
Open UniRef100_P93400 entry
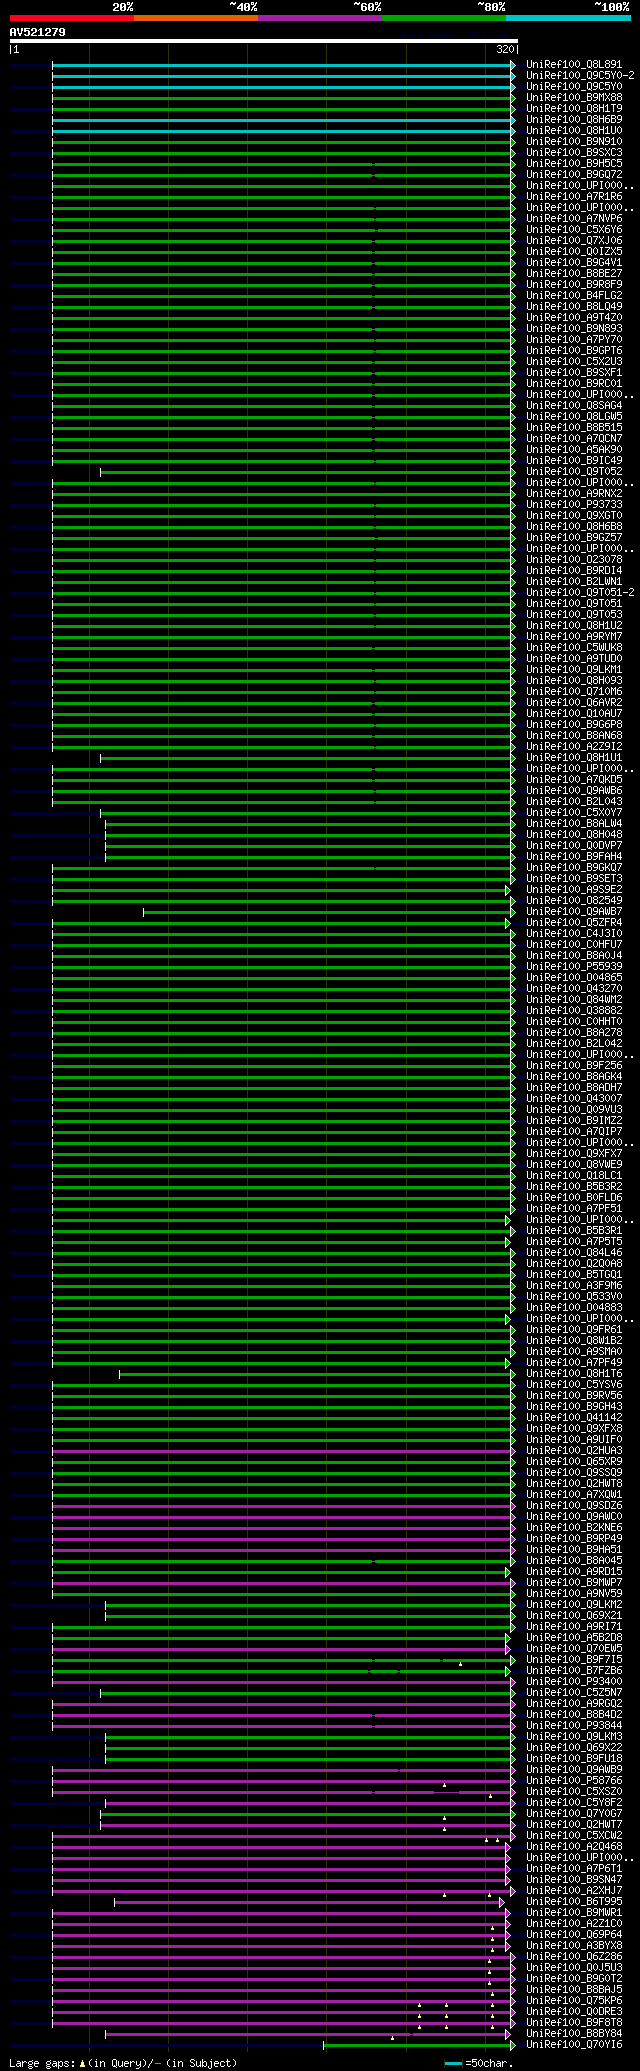click(x=574, y=1682)
